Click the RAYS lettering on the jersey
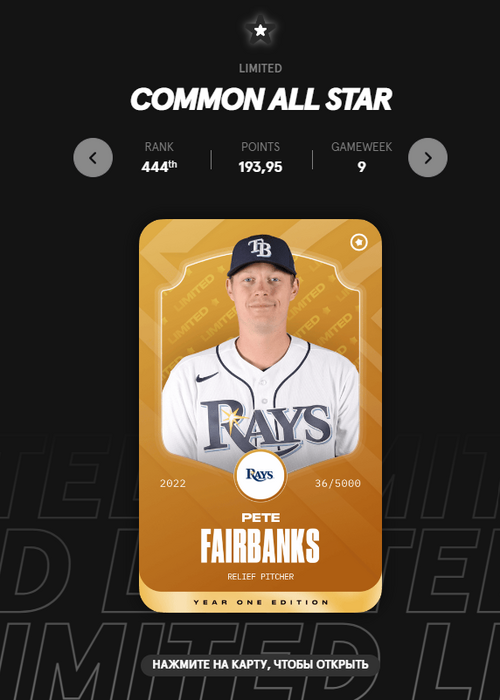 266,425
